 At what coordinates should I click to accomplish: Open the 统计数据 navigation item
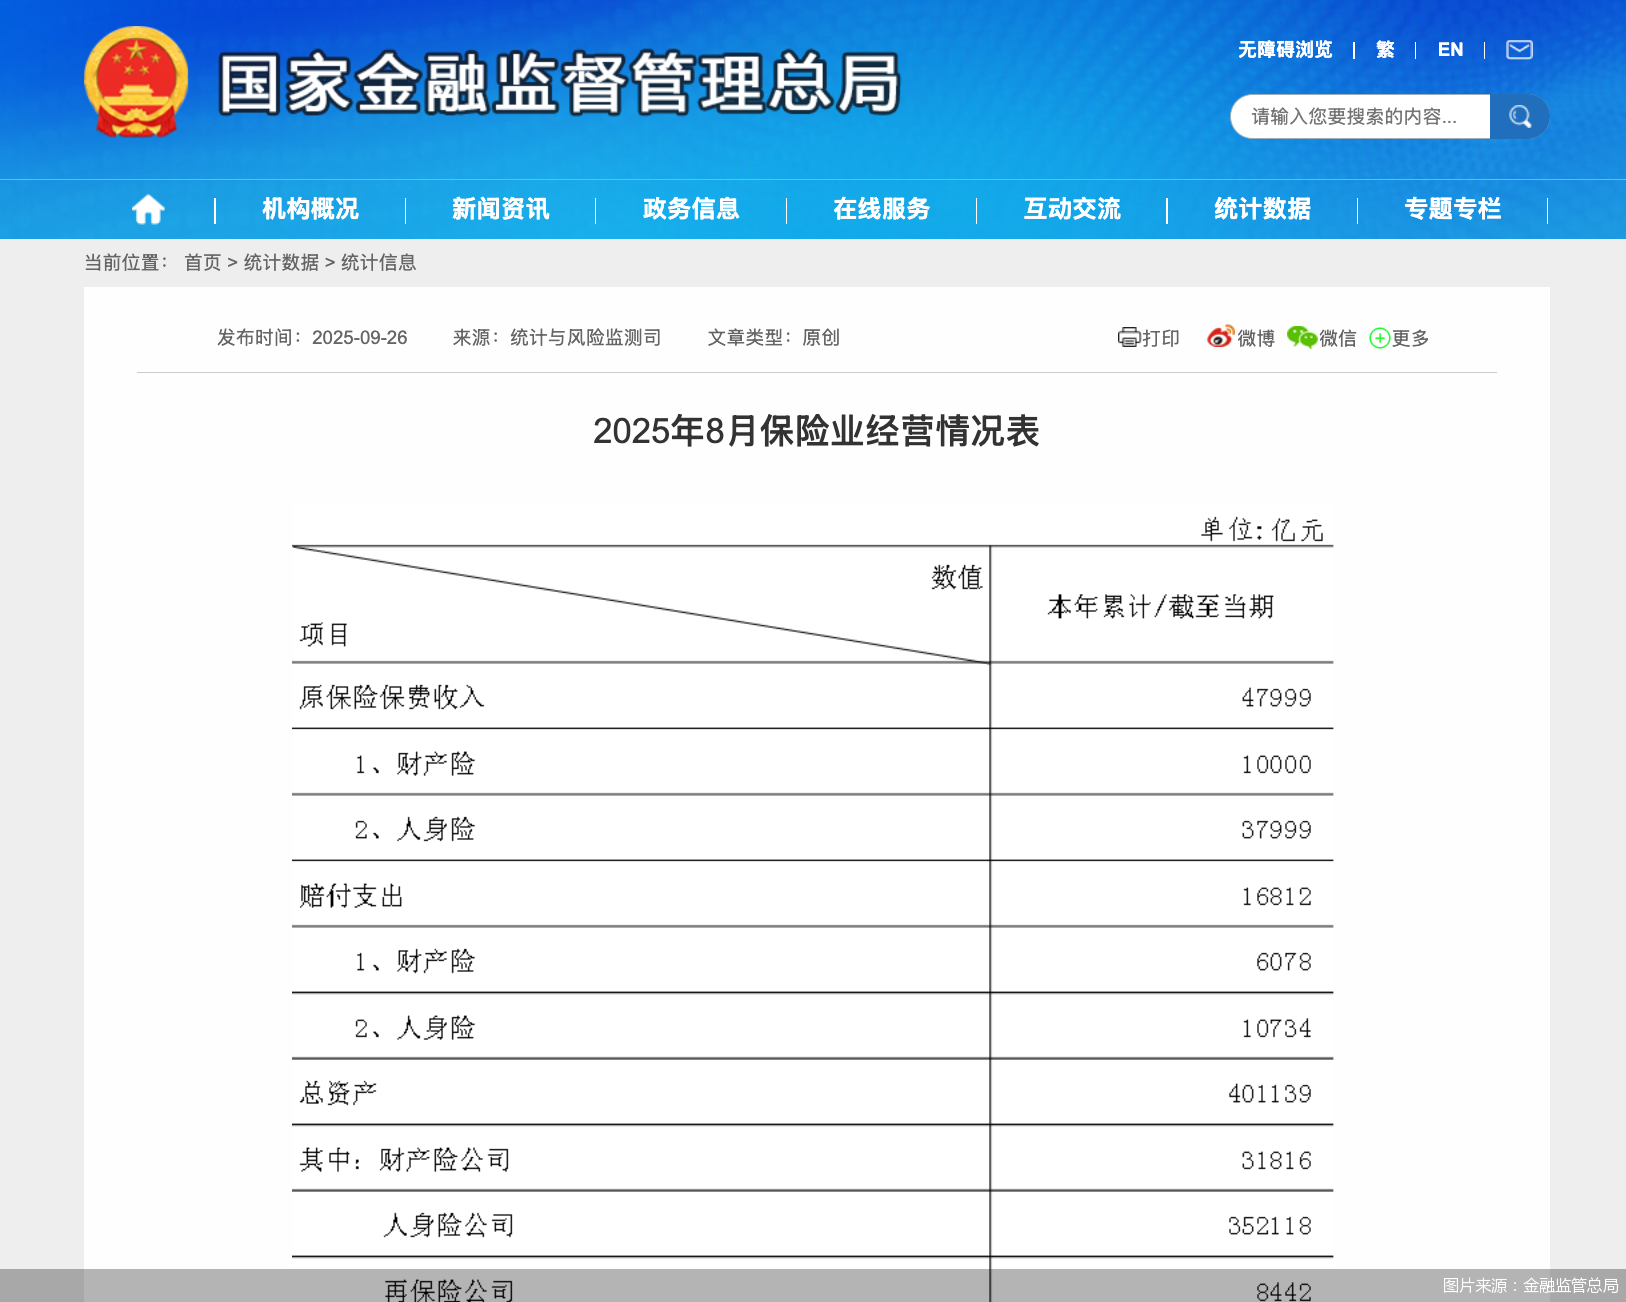(x=1261, y=209)
